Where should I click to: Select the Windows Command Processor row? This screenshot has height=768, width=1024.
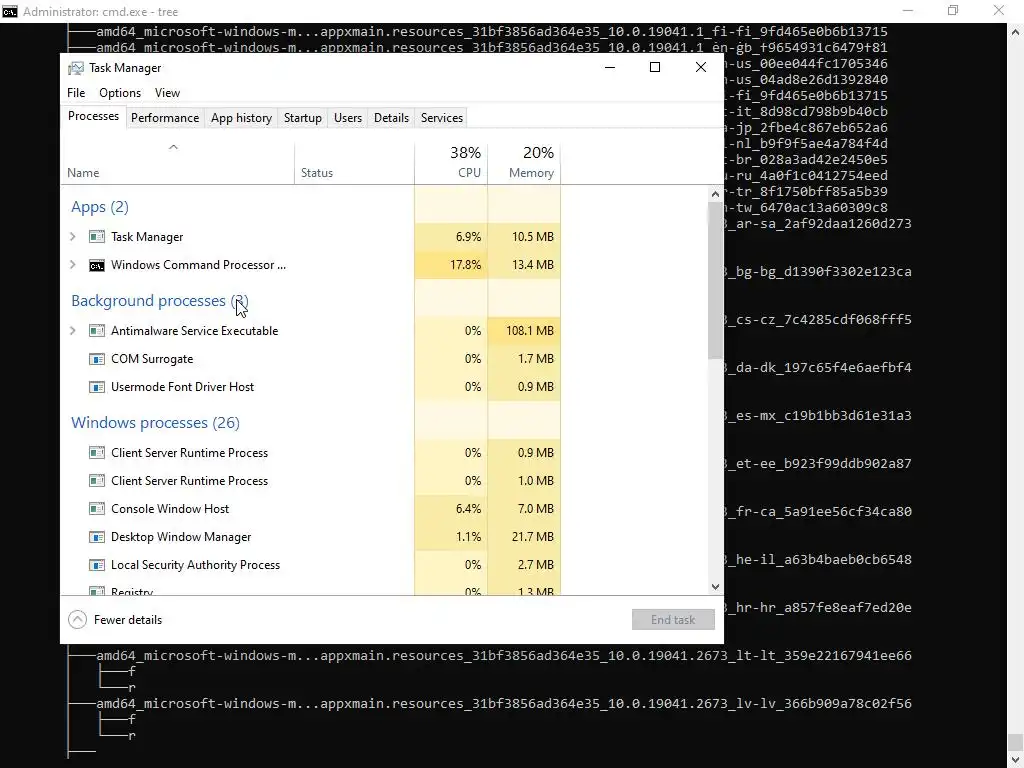(x=310, y=264)
